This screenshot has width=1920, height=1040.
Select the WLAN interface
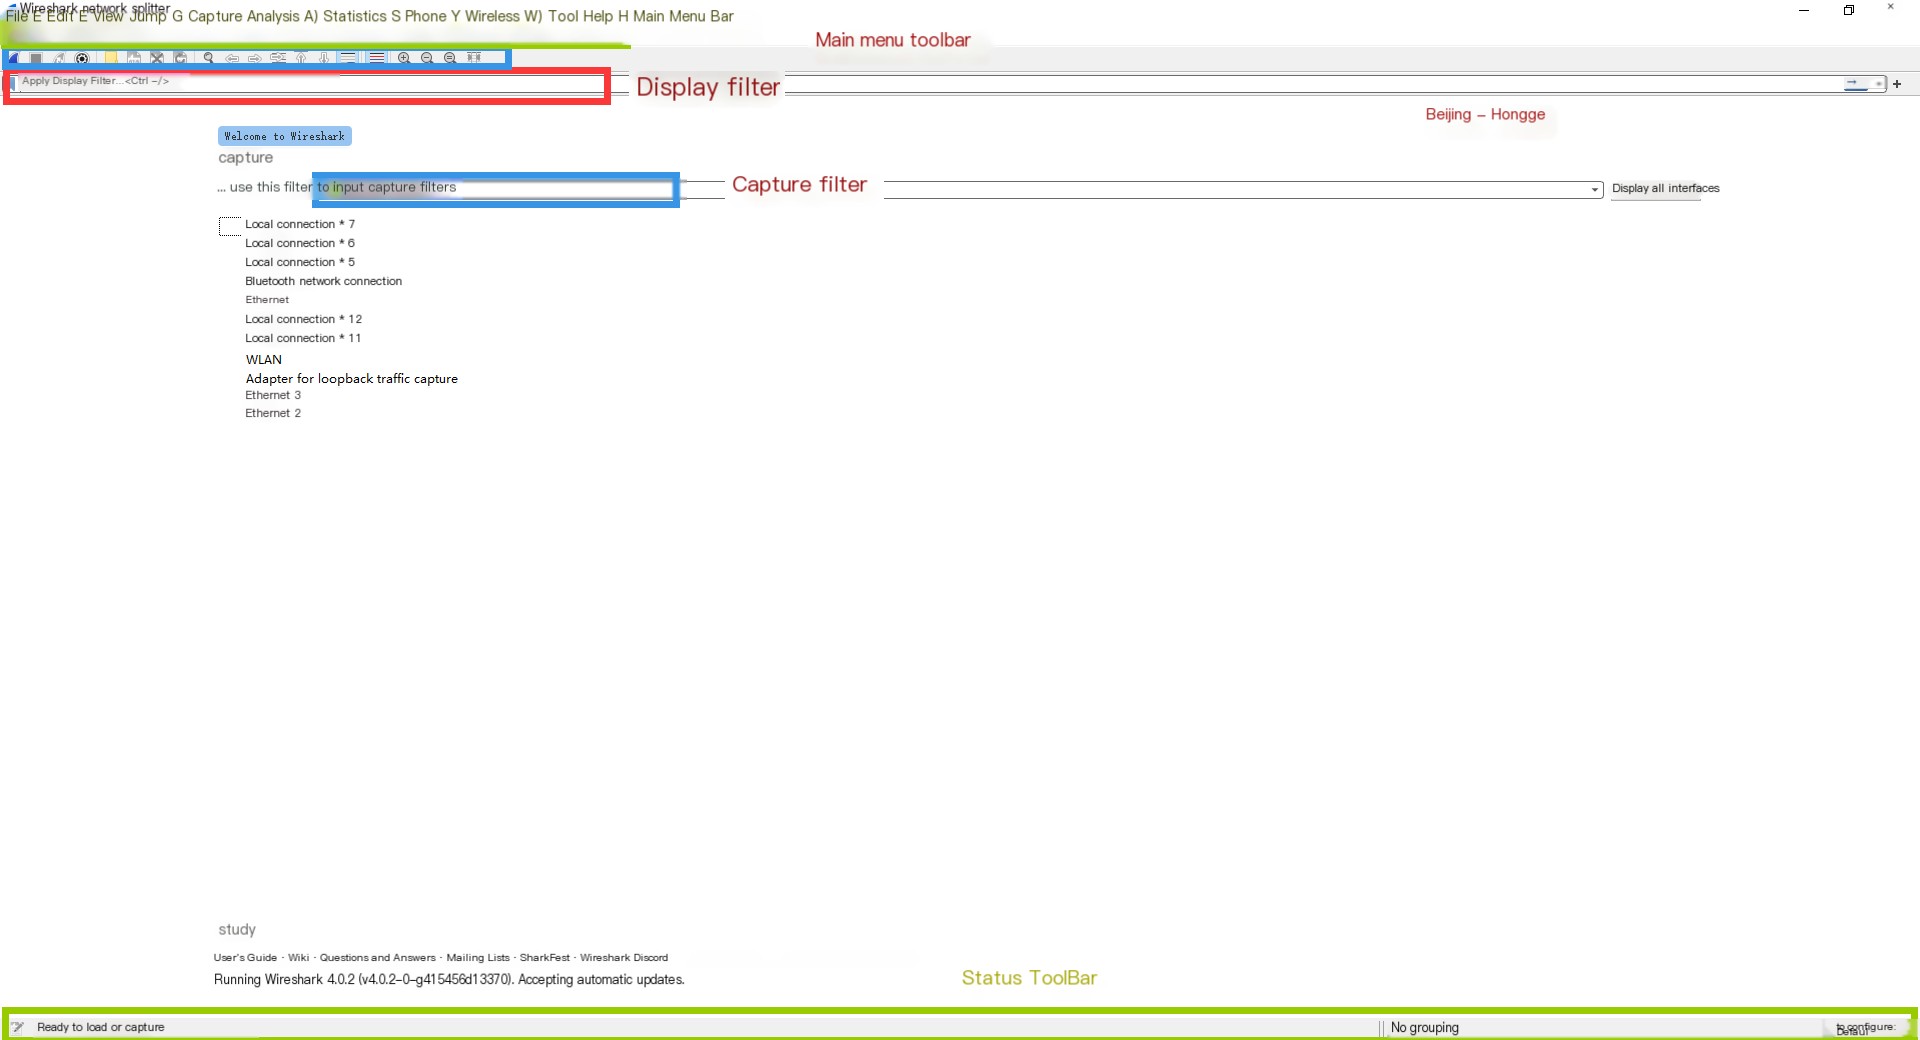coord(264,360)
